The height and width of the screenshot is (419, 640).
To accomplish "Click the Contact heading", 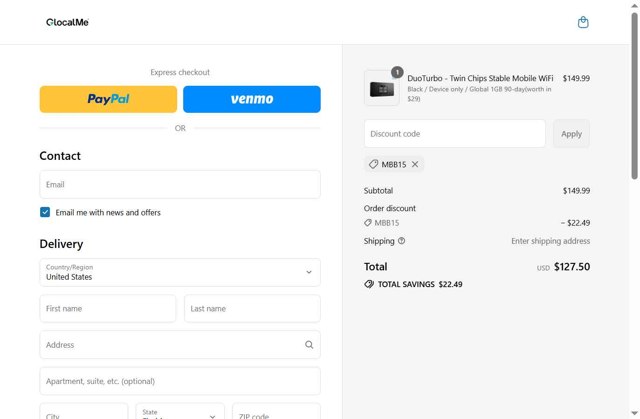I will 60,156.
